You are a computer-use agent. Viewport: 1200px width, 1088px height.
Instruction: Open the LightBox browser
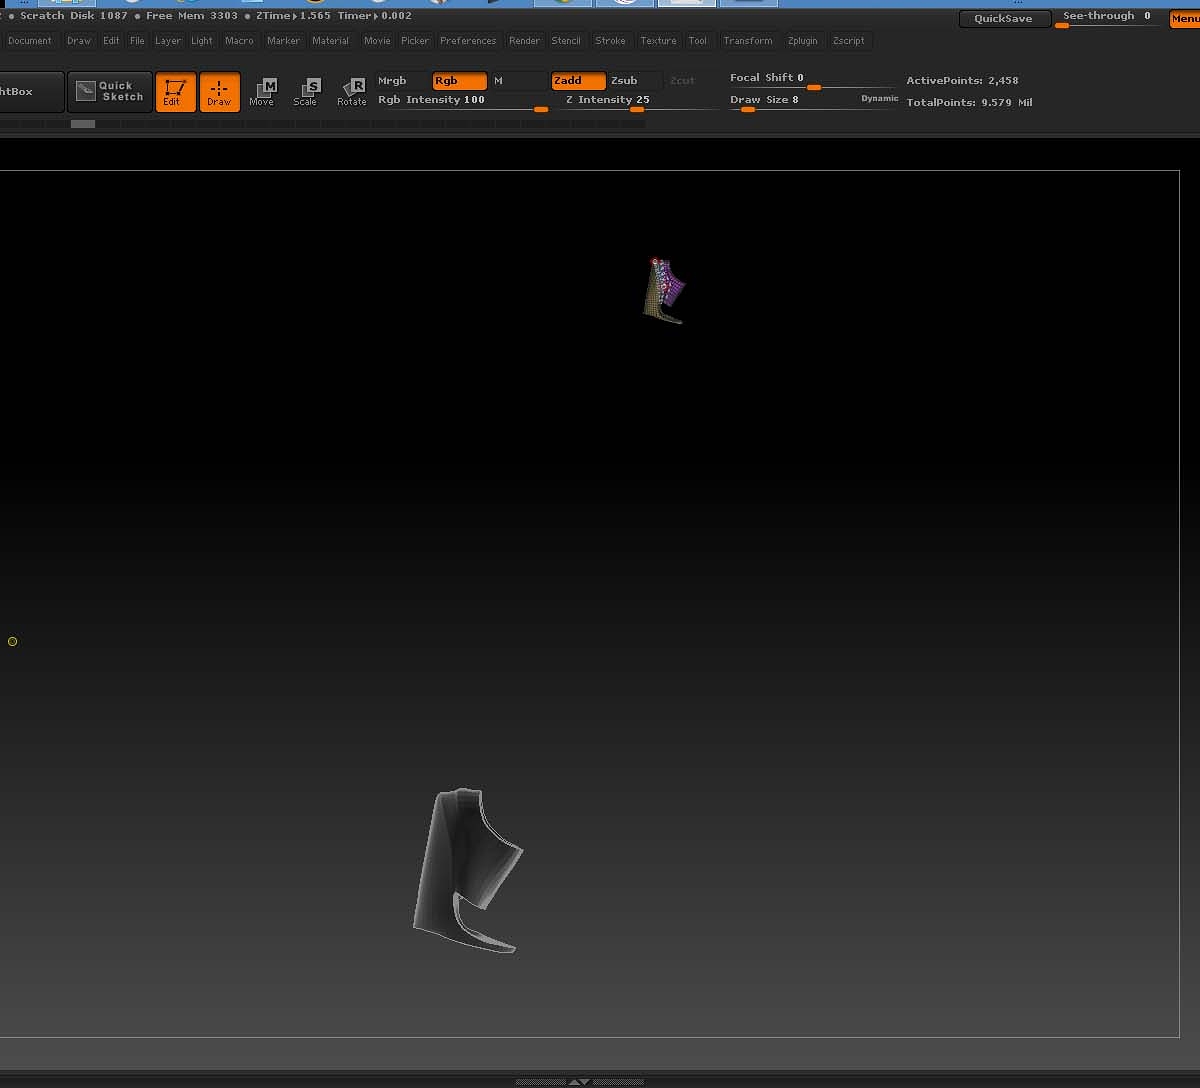(x=30, y=91)
